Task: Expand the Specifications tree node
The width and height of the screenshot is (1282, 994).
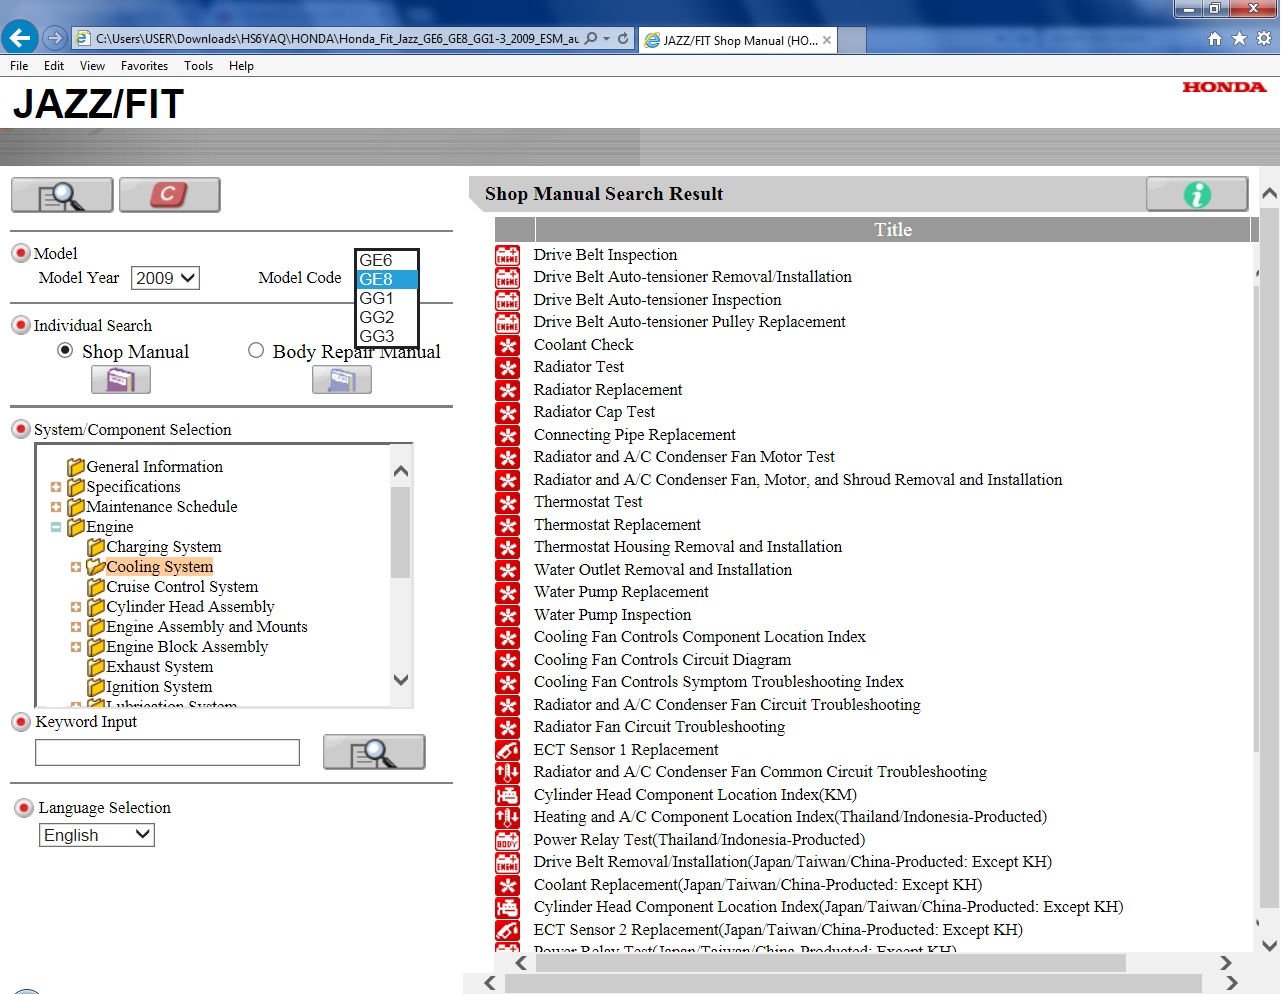Action: pos(56,487)
